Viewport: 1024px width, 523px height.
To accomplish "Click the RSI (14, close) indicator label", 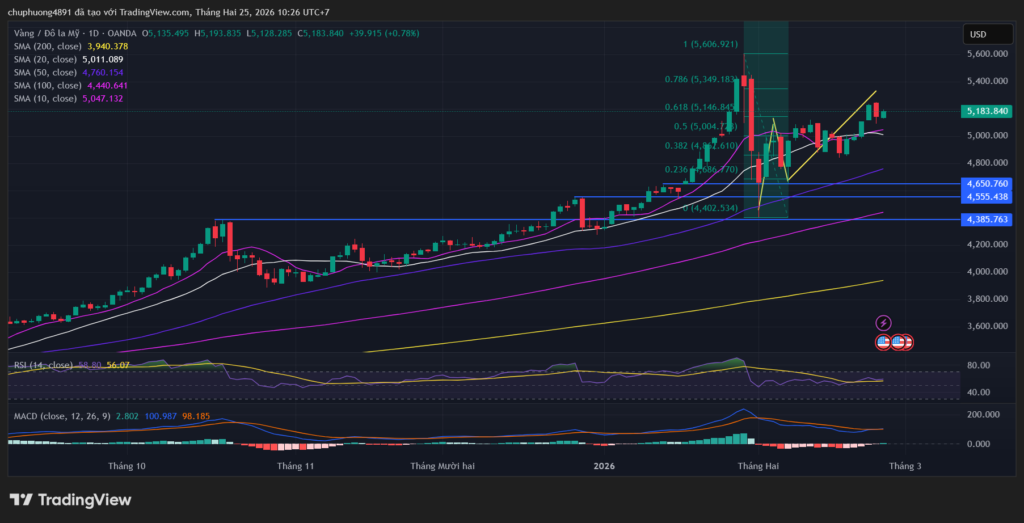I will [x=42, y=366].
